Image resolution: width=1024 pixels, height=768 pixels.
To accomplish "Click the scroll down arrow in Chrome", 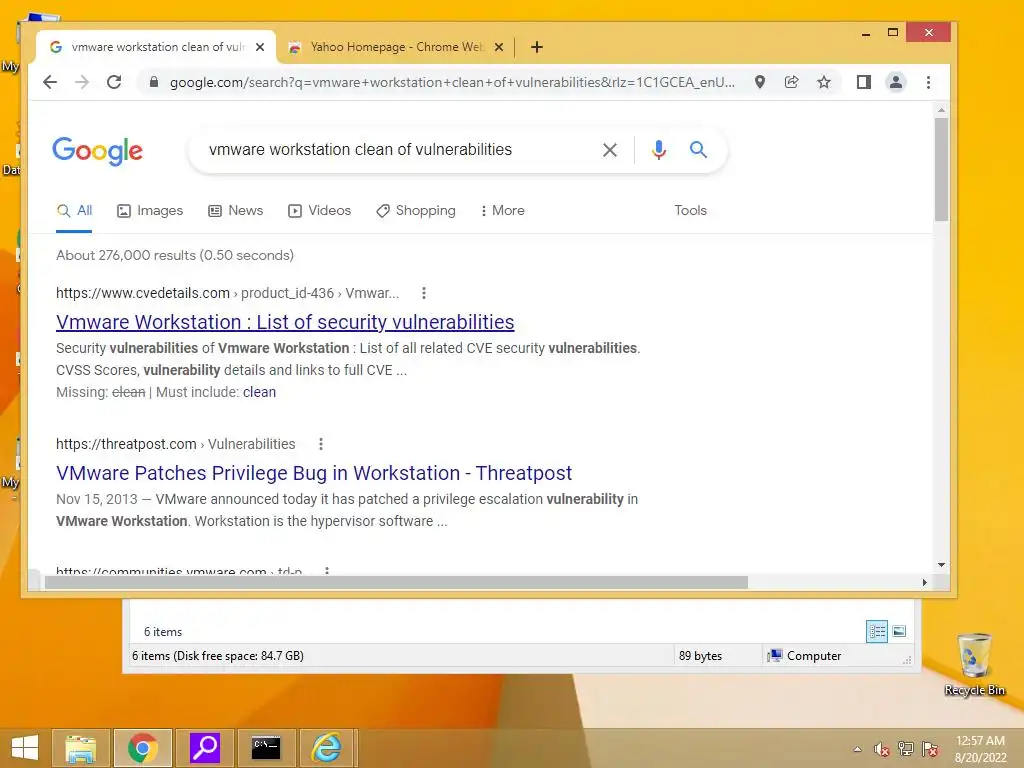I will pos(941,565).
